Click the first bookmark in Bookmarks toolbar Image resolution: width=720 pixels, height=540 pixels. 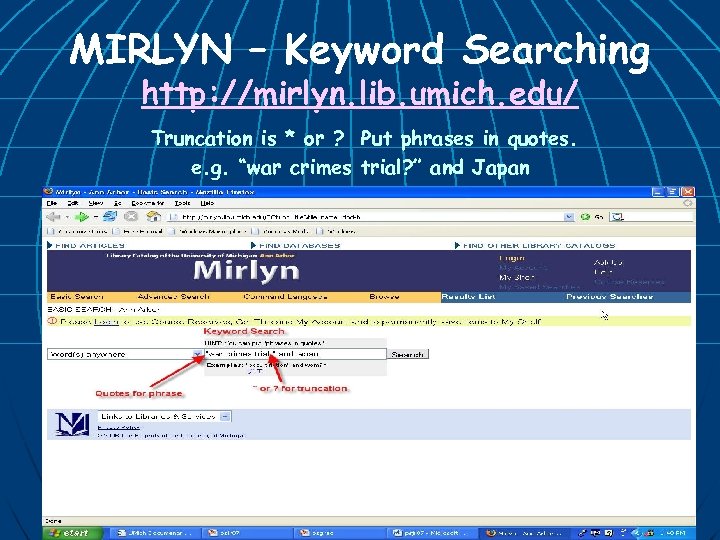pyautogui.click(x=77, y=231)
